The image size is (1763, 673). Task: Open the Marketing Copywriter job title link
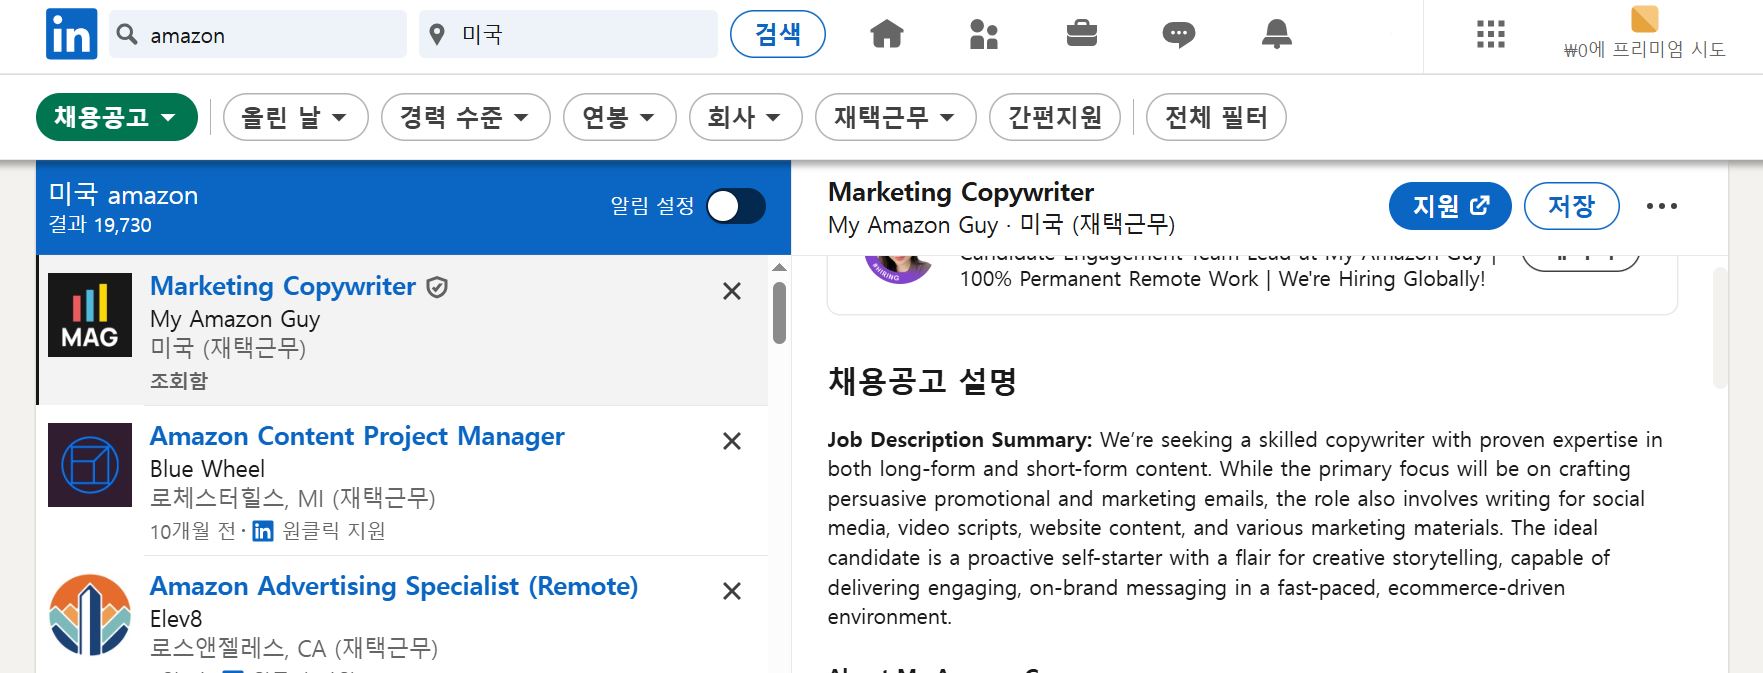(283, 286)
